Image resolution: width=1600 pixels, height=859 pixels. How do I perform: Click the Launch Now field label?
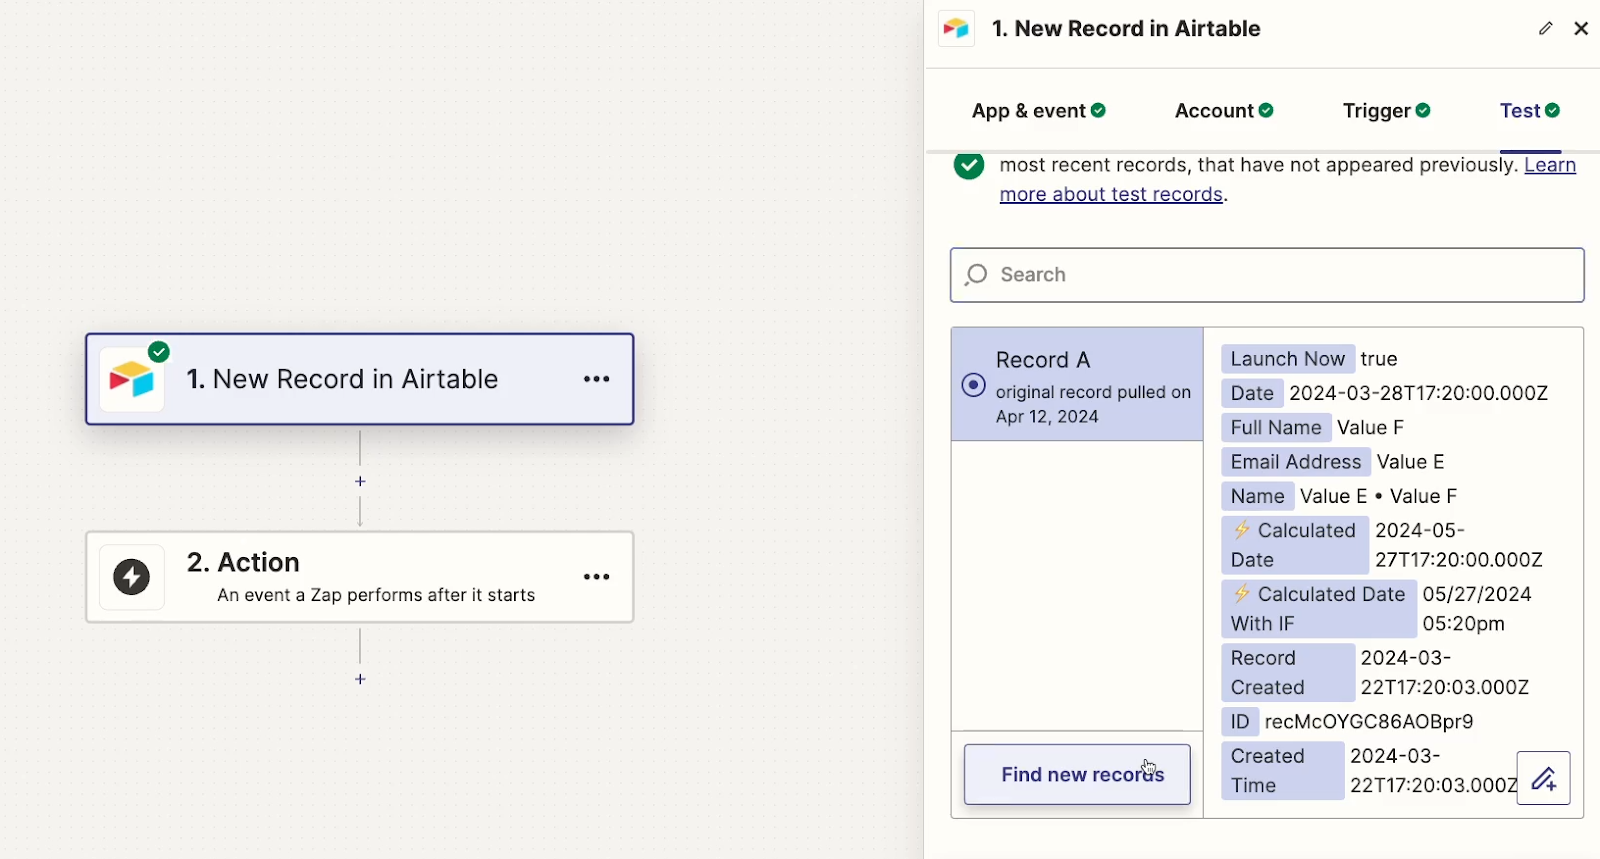[x=1288, y=359]
